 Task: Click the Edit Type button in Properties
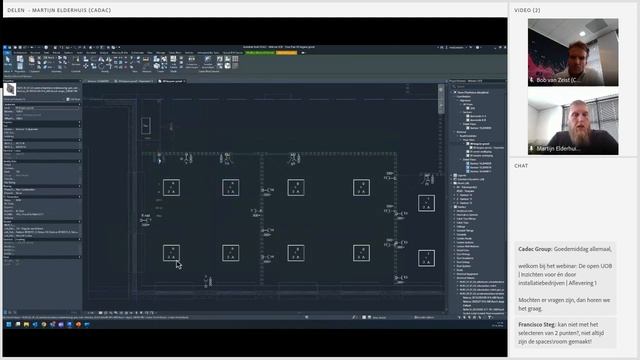[73, 99]
